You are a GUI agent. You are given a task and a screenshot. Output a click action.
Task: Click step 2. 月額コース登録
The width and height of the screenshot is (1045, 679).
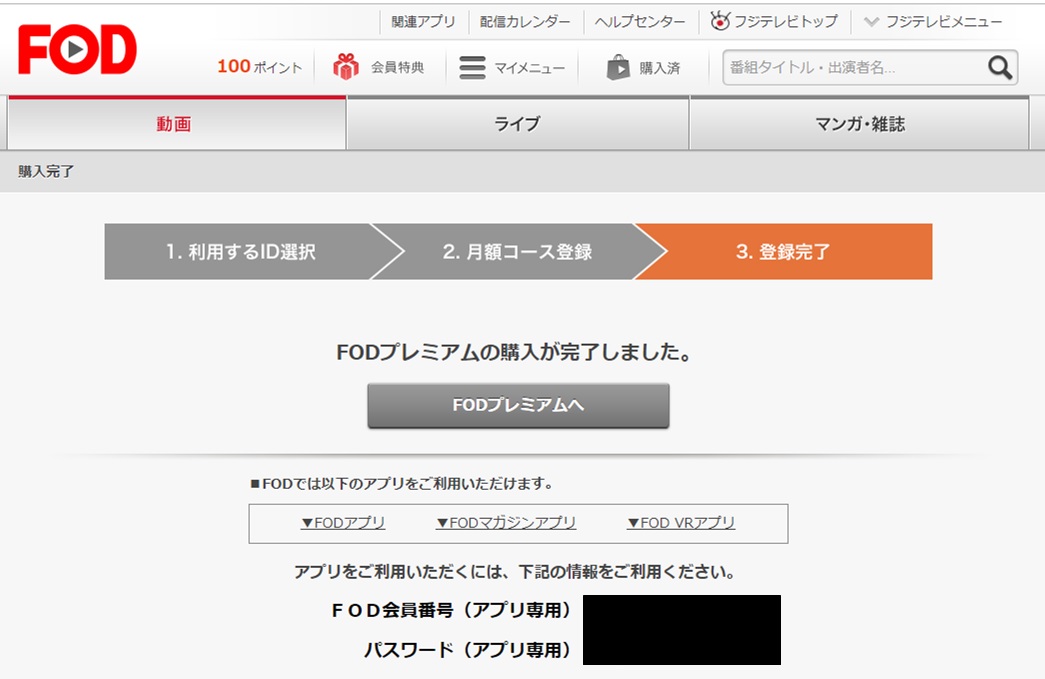click(x=517, y=251)
